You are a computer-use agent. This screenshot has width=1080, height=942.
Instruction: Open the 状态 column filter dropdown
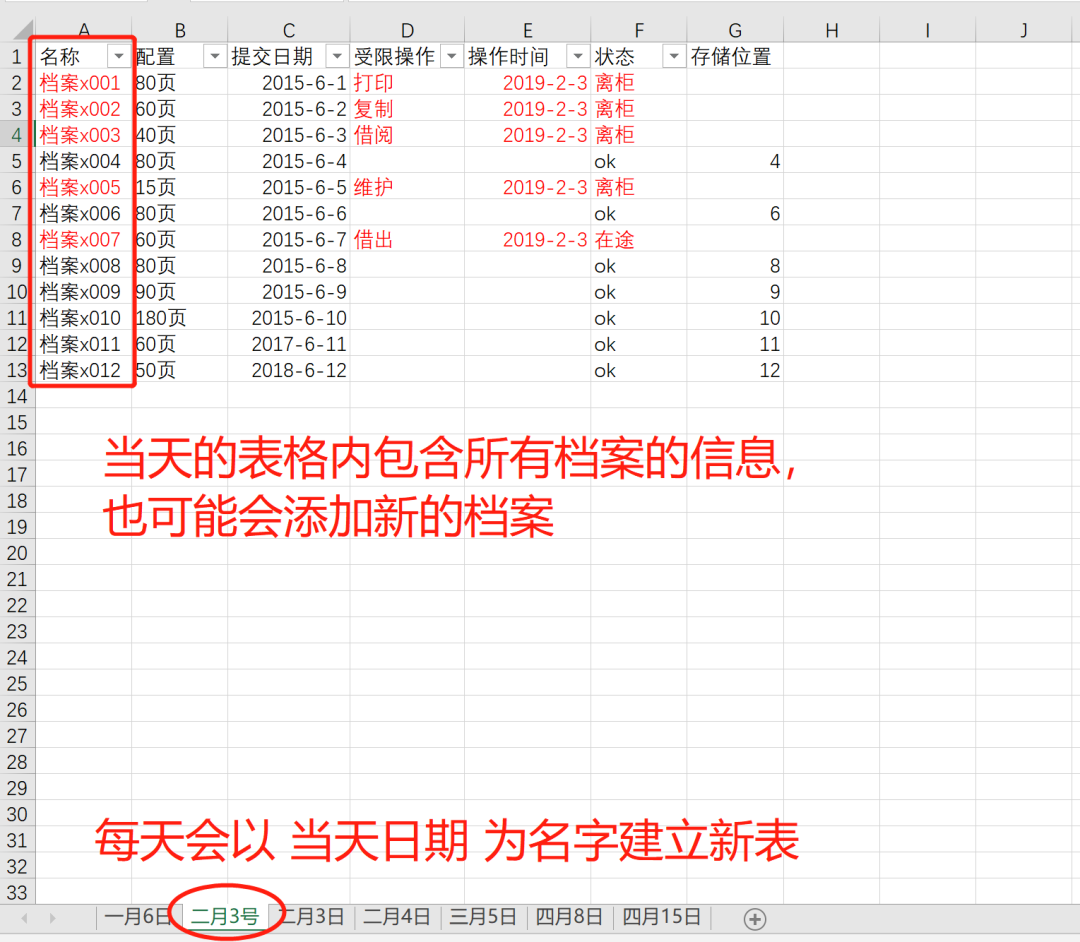pyautogui.click(x=674, y=56)
